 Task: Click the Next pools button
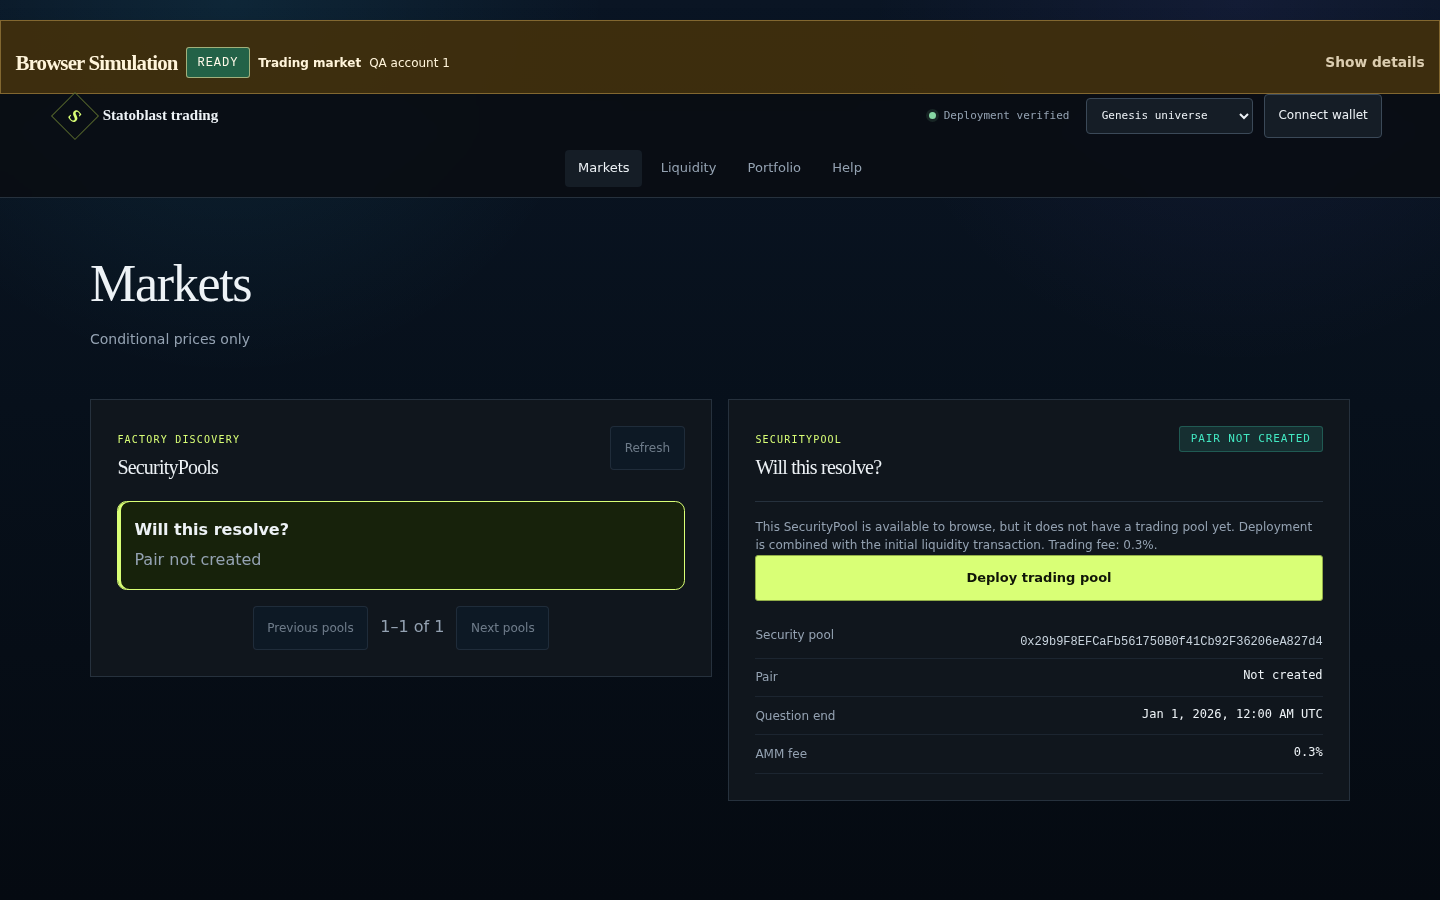[x=502, y=628]
